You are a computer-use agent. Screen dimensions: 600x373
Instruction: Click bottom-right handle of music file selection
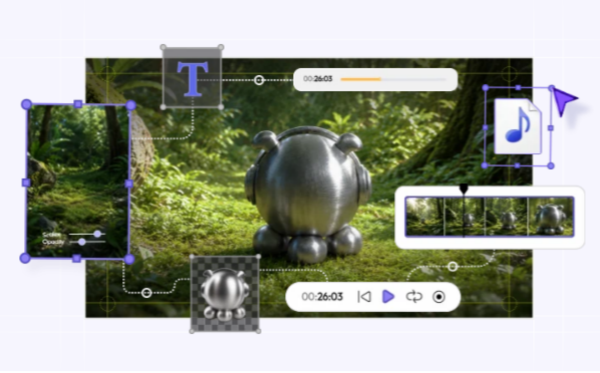click(551, 166)
